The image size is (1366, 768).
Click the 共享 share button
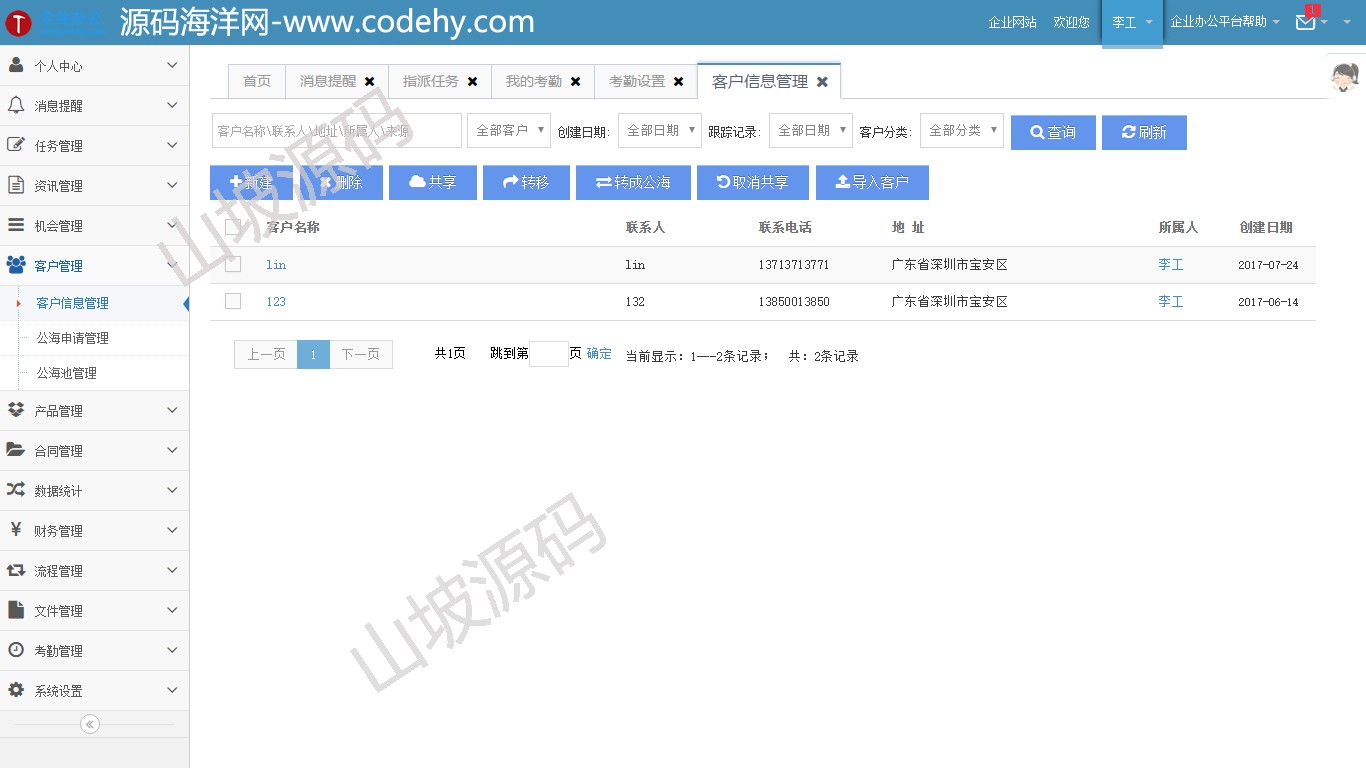(x=433, y=183)
